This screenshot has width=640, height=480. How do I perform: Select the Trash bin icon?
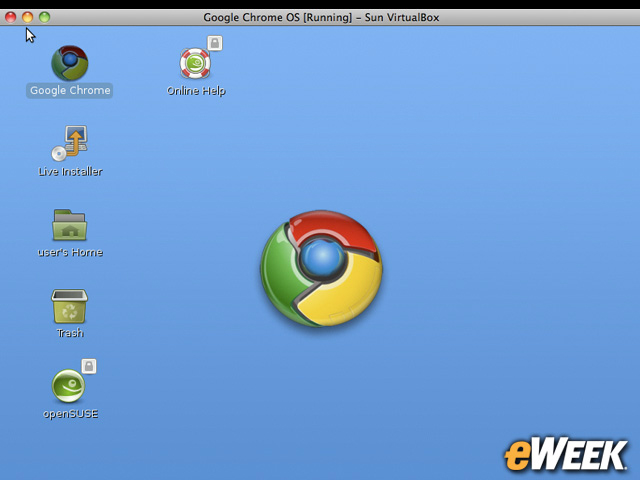point(69,306)
